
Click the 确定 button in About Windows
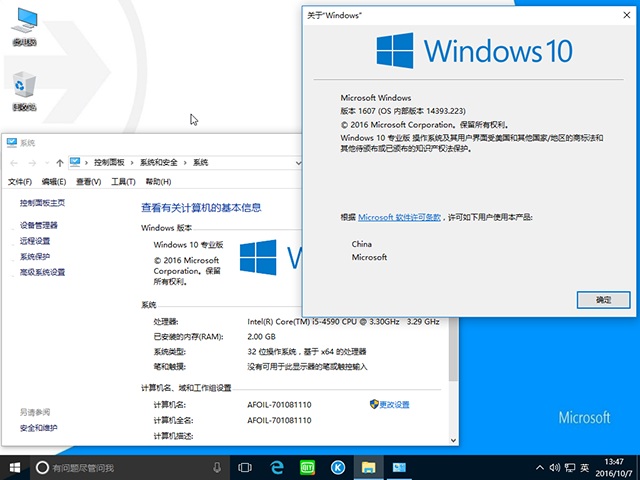603,299
